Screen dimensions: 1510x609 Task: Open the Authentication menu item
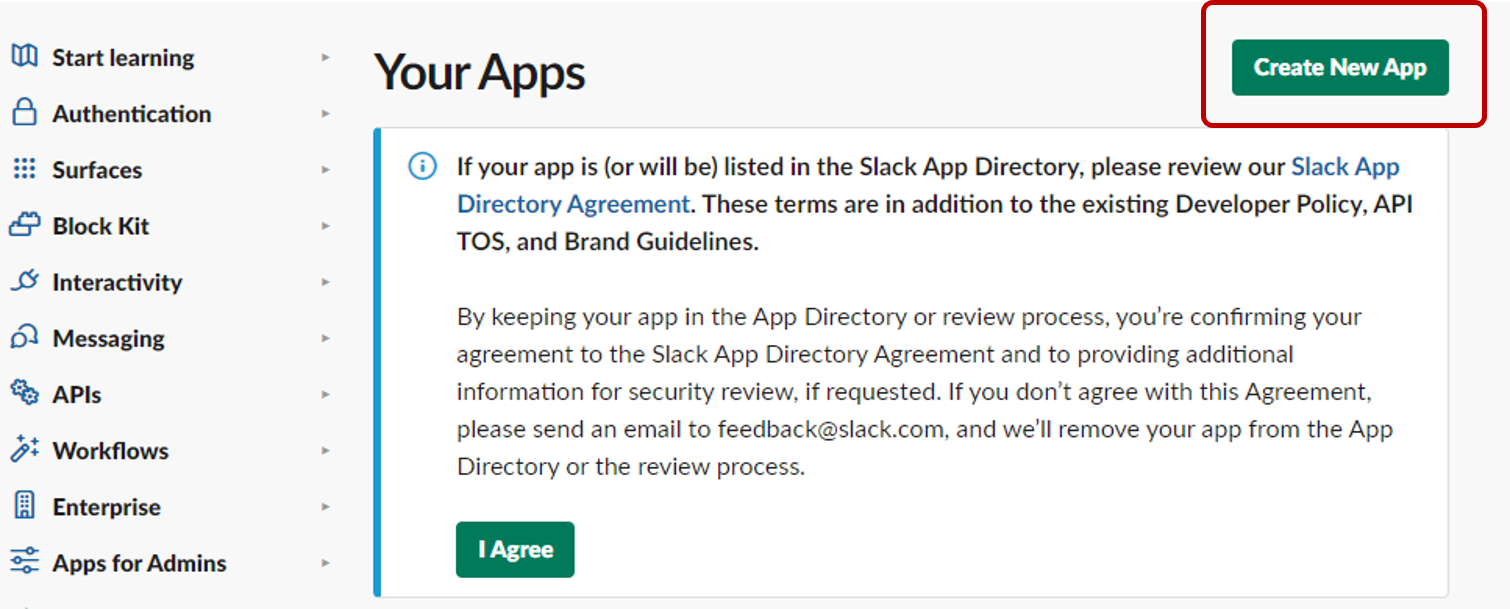point(131,114)
